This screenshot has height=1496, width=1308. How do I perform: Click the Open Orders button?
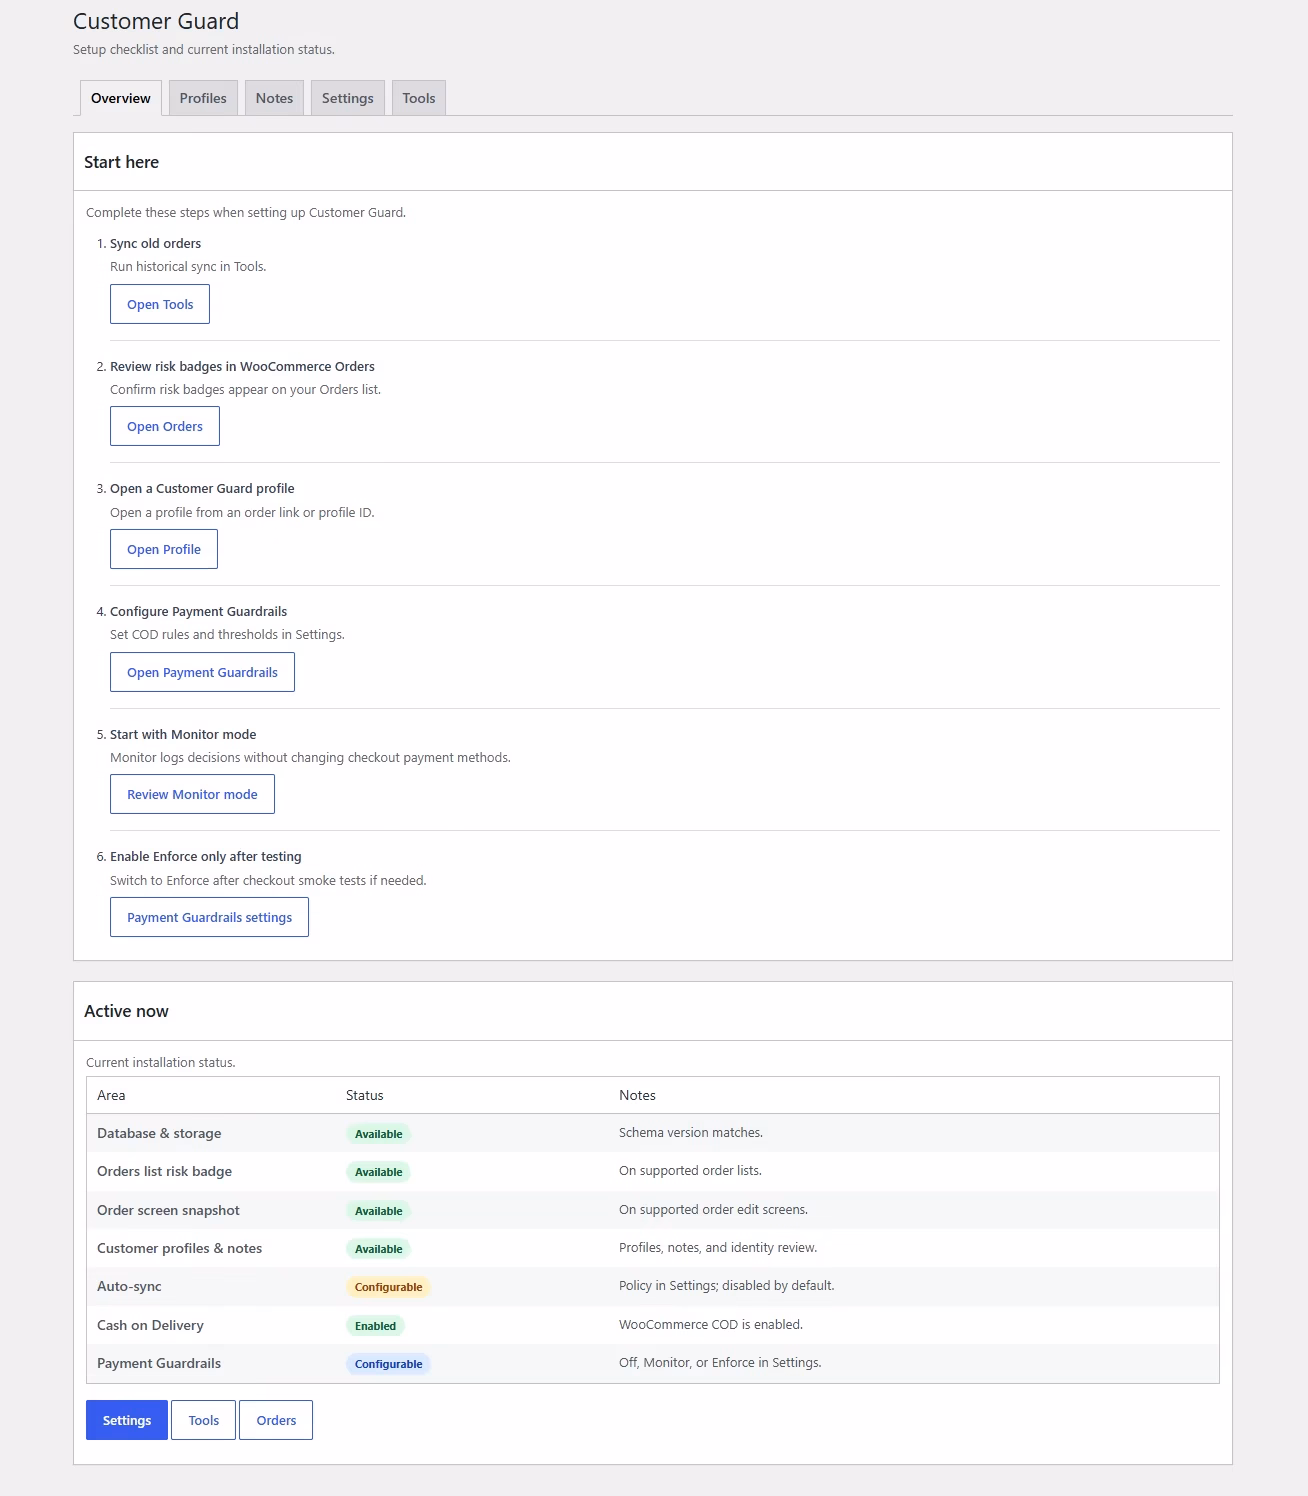point(165,426)
